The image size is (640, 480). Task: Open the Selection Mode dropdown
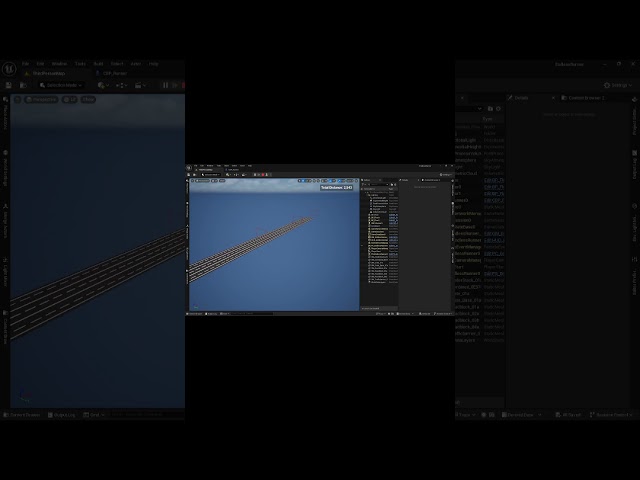pyautogui.click(x=61, y=85)
